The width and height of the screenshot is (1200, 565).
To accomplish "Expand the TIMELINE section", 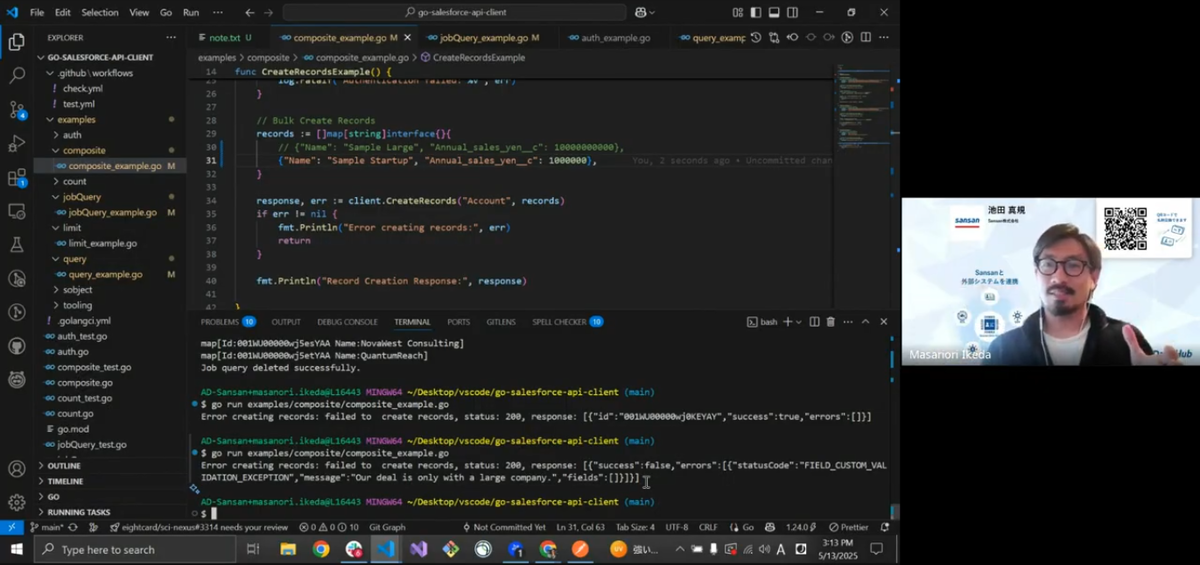I will [x=66, y=481].
